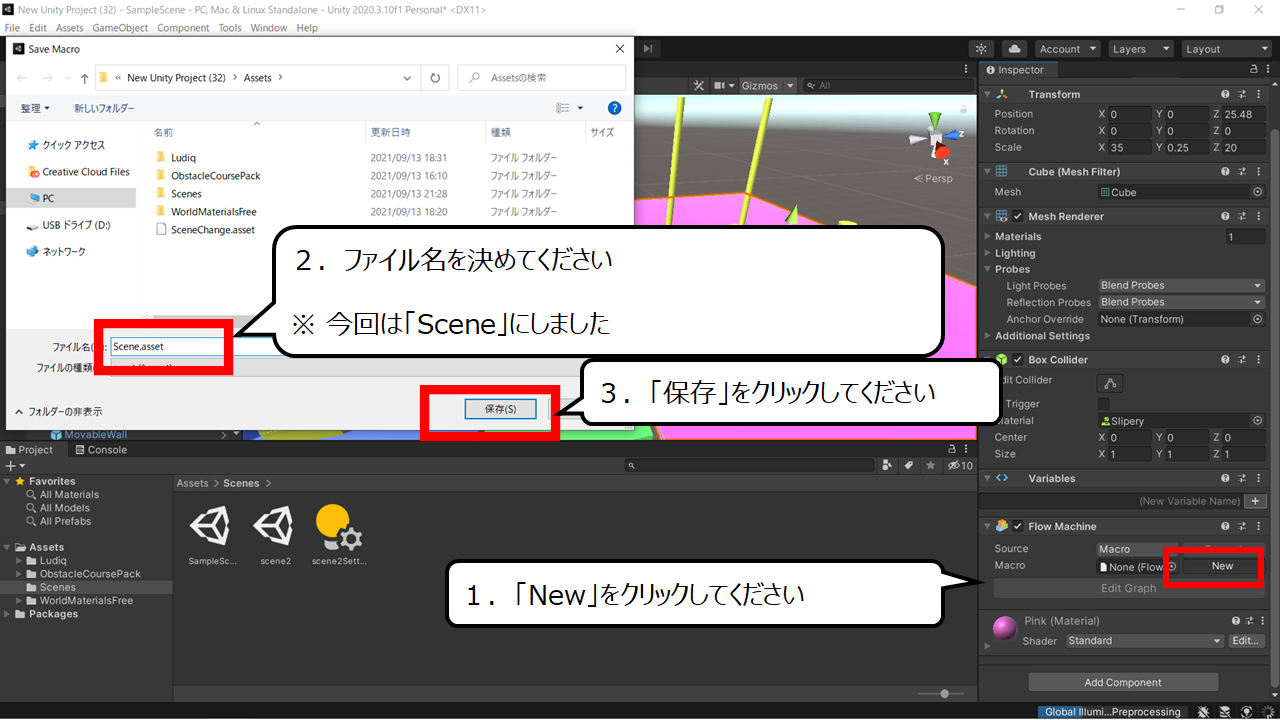Screen dimensions: 1280x720
Task: Open Transform component kebab menu
Action: coord(1257,94)
